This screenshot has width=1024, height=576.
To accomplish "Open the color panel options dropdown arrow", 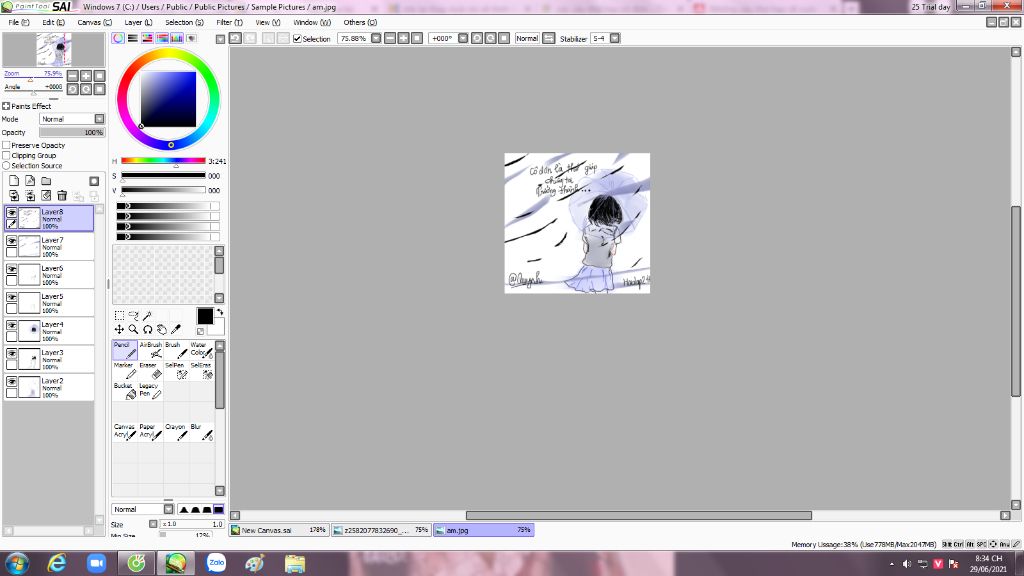I will point(220,39).
